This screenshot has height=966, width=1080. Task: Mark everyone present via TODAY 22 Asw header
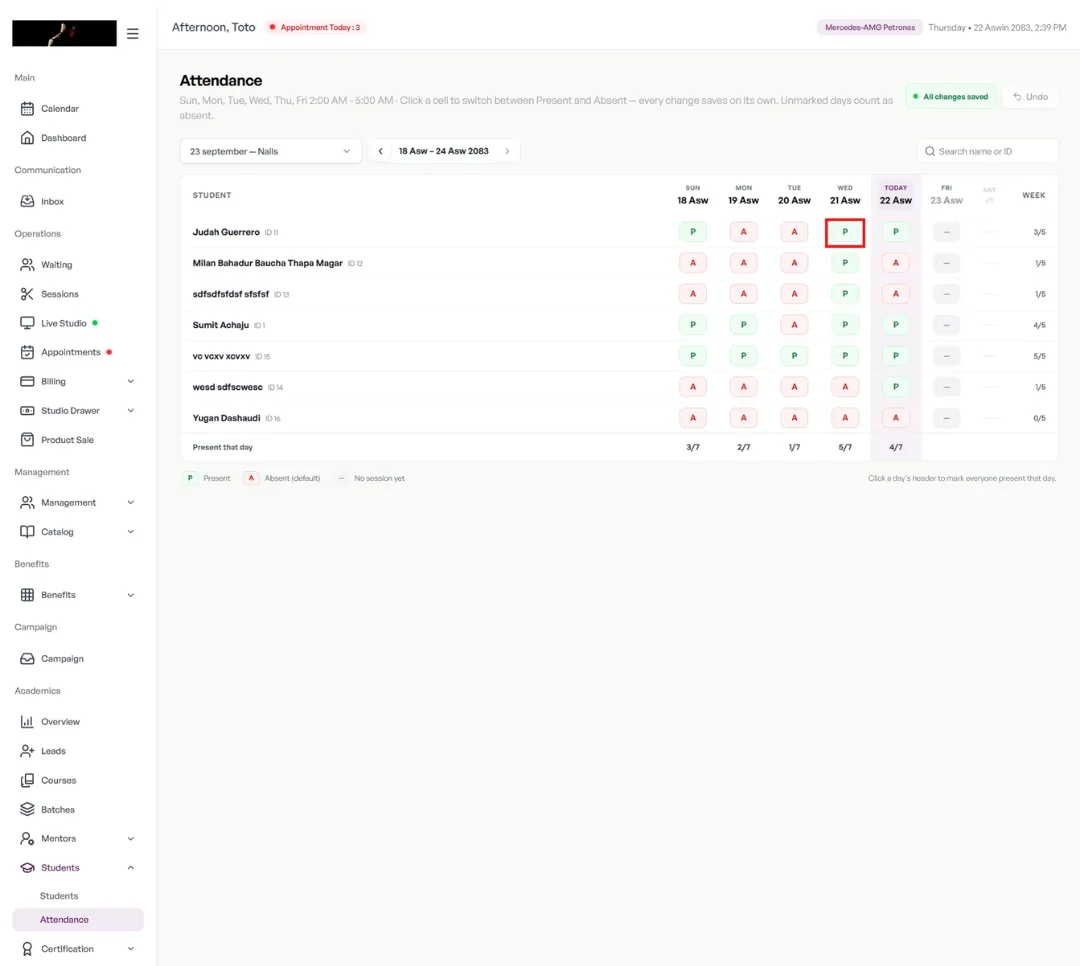click(895, 195)
